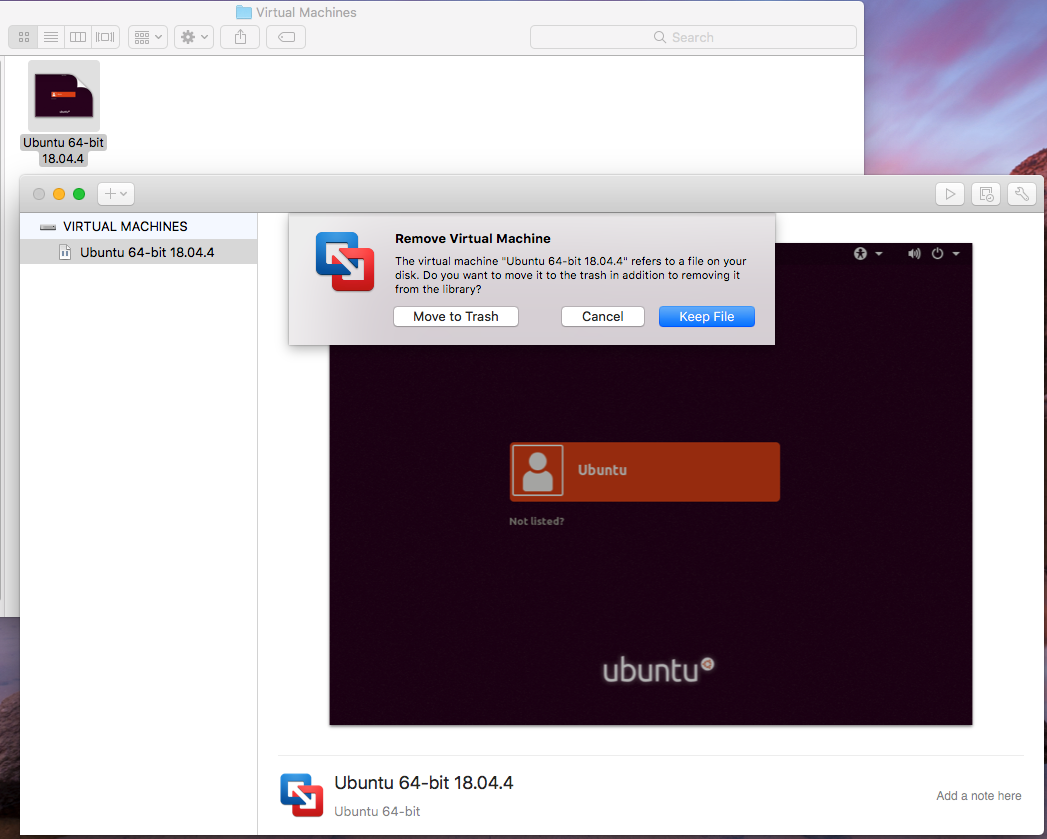1047x839 pixels.
Task: Click the 'Ubuntu 64-bit' subtitle text
Action: (x=377, y=812)
